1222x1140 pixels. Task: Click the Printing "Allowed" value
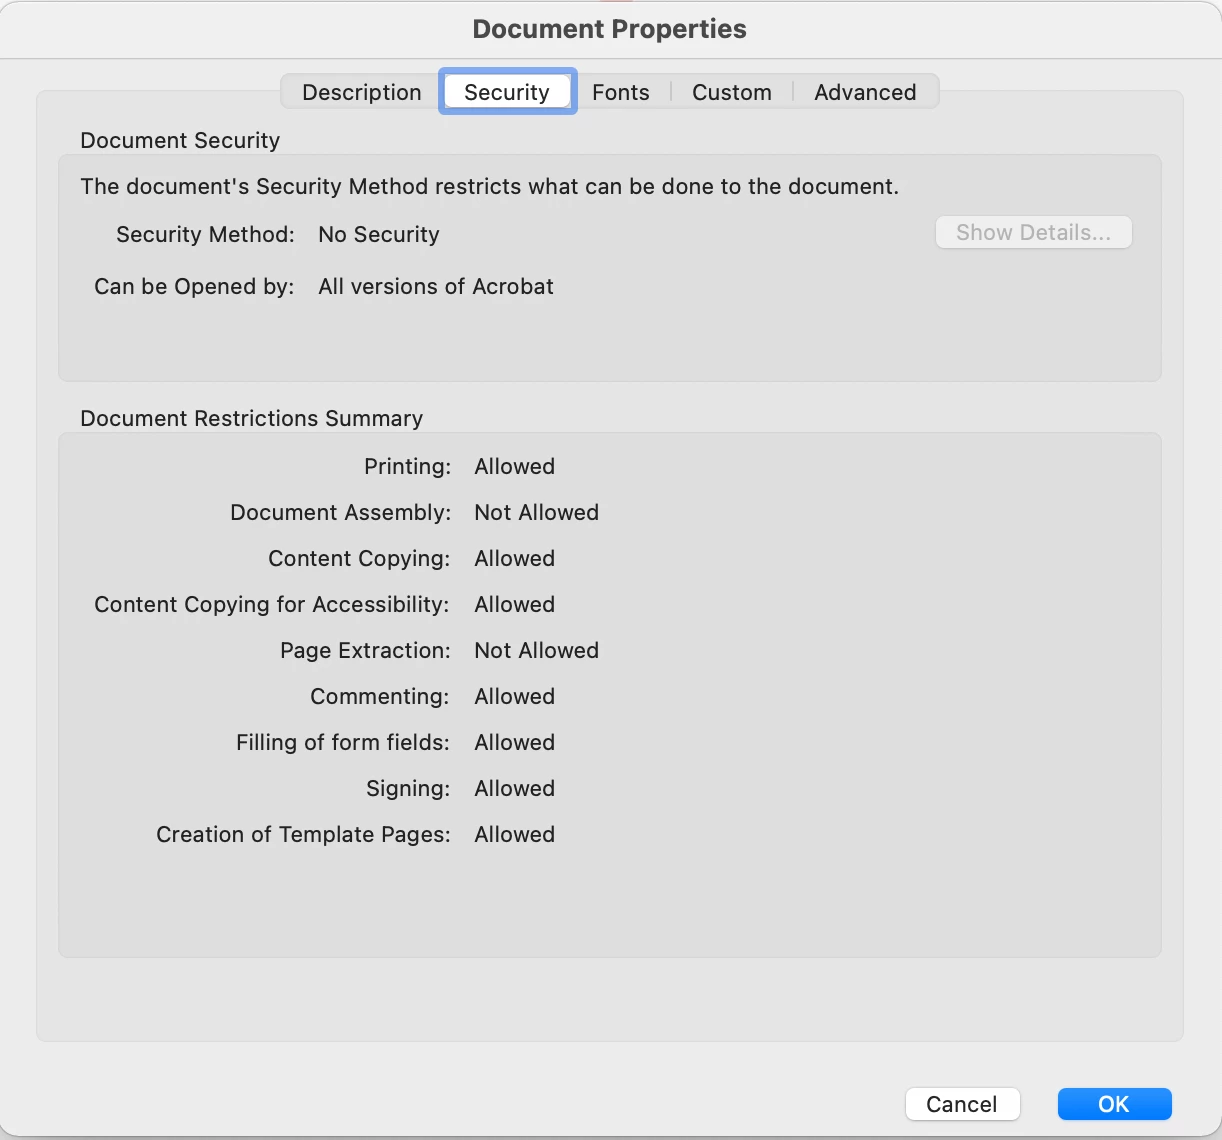click(x=514, y=466)
